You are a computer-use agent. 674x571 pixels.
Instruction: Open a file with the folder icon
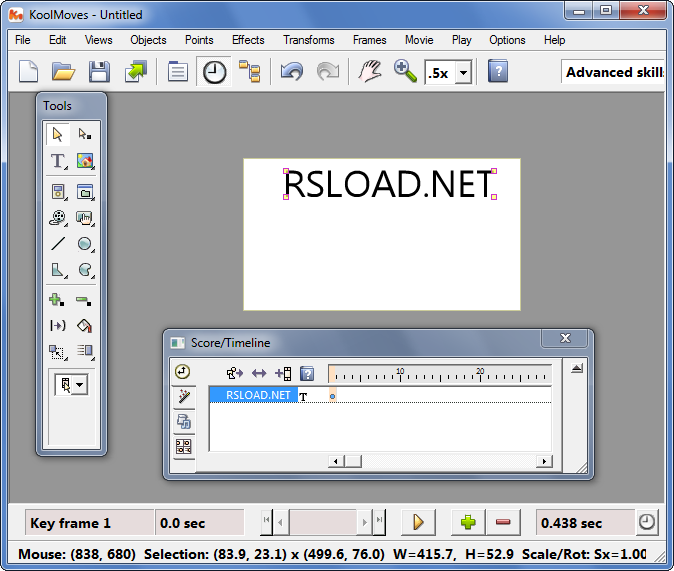(x=64, y=71)
